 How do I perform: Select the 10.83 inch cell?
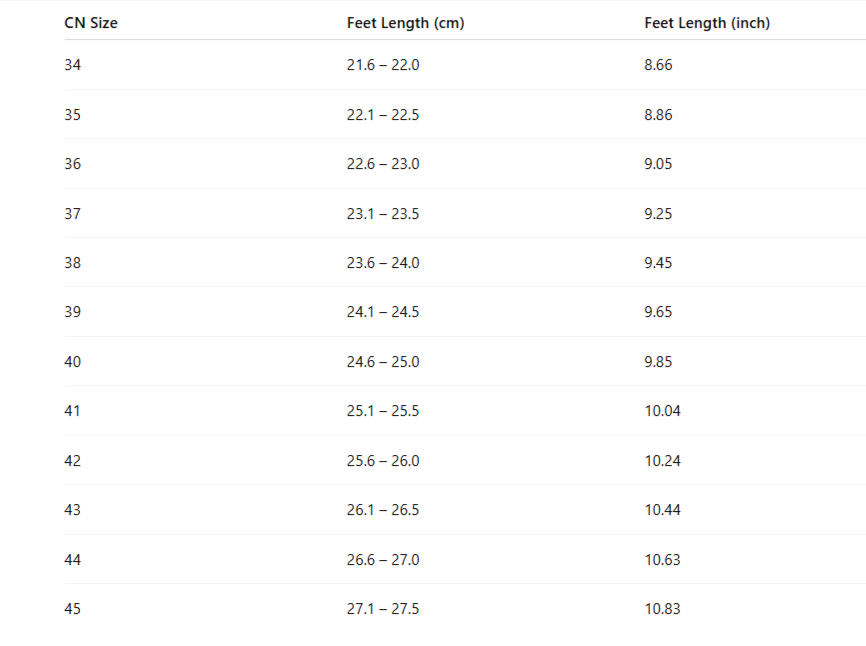(x=662, y=609)
